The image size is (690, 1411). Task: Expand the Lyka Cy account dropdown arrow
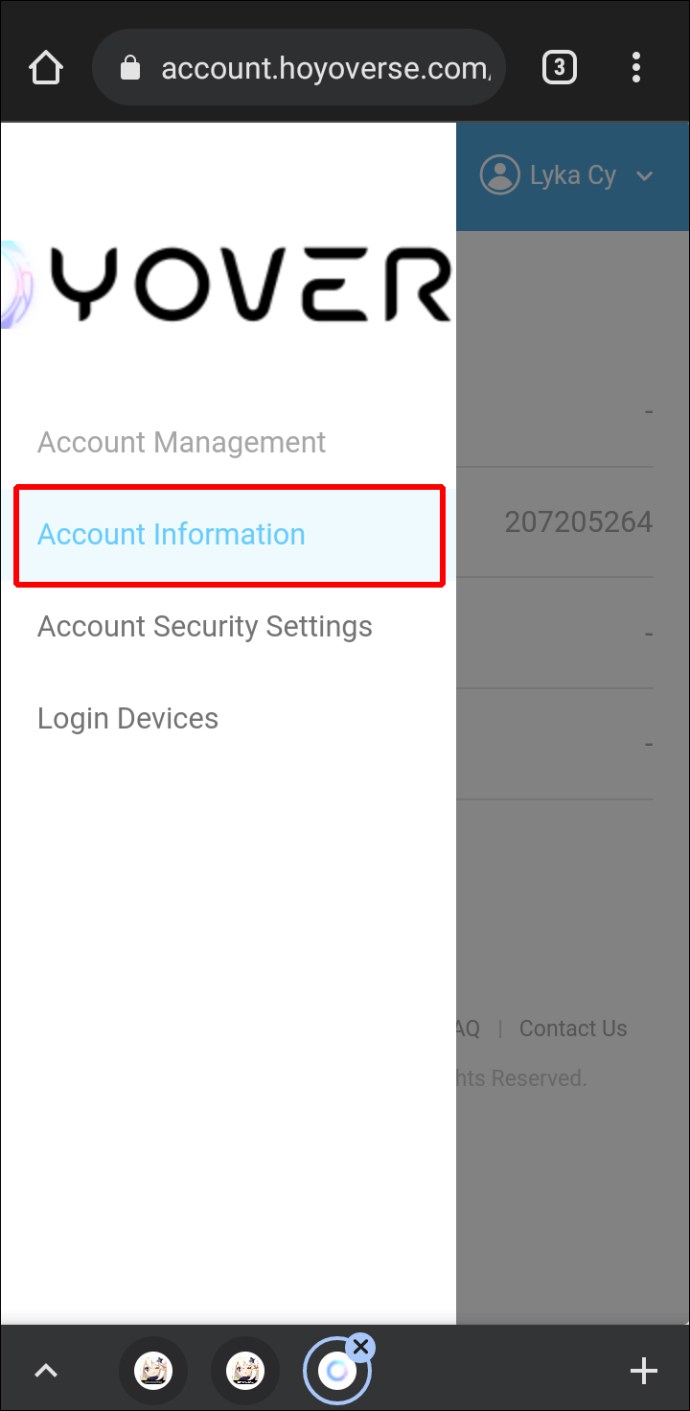coord(644,177)
